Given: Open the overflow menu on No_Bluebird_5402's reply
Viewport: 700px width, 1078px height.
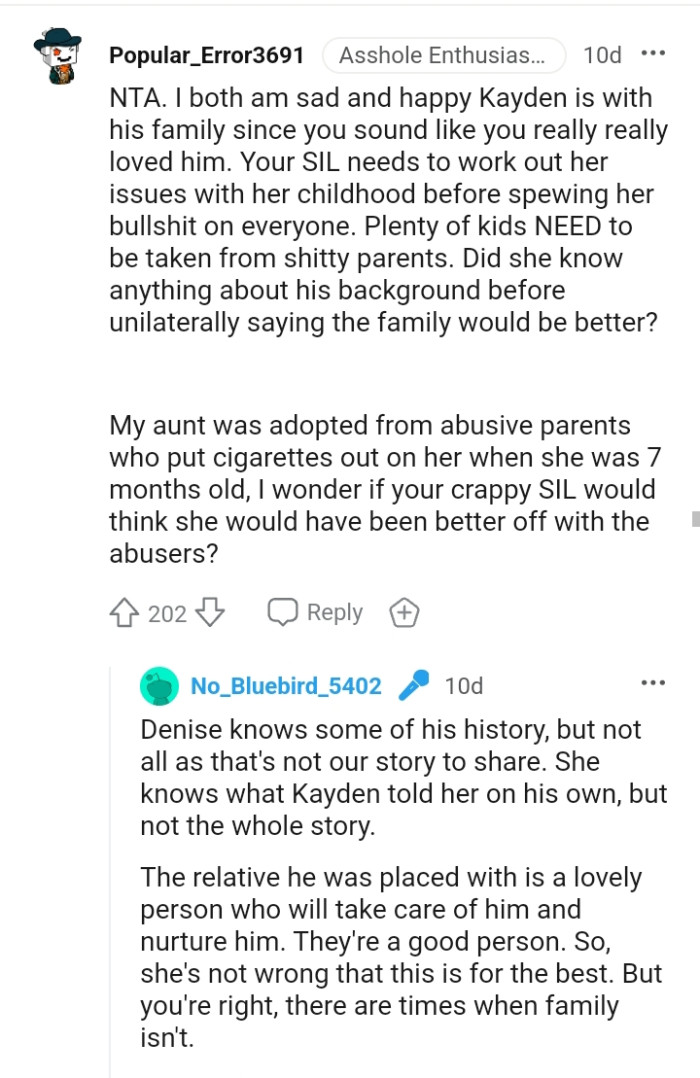Looking at the screenshot, I should [x=654, y=682].
